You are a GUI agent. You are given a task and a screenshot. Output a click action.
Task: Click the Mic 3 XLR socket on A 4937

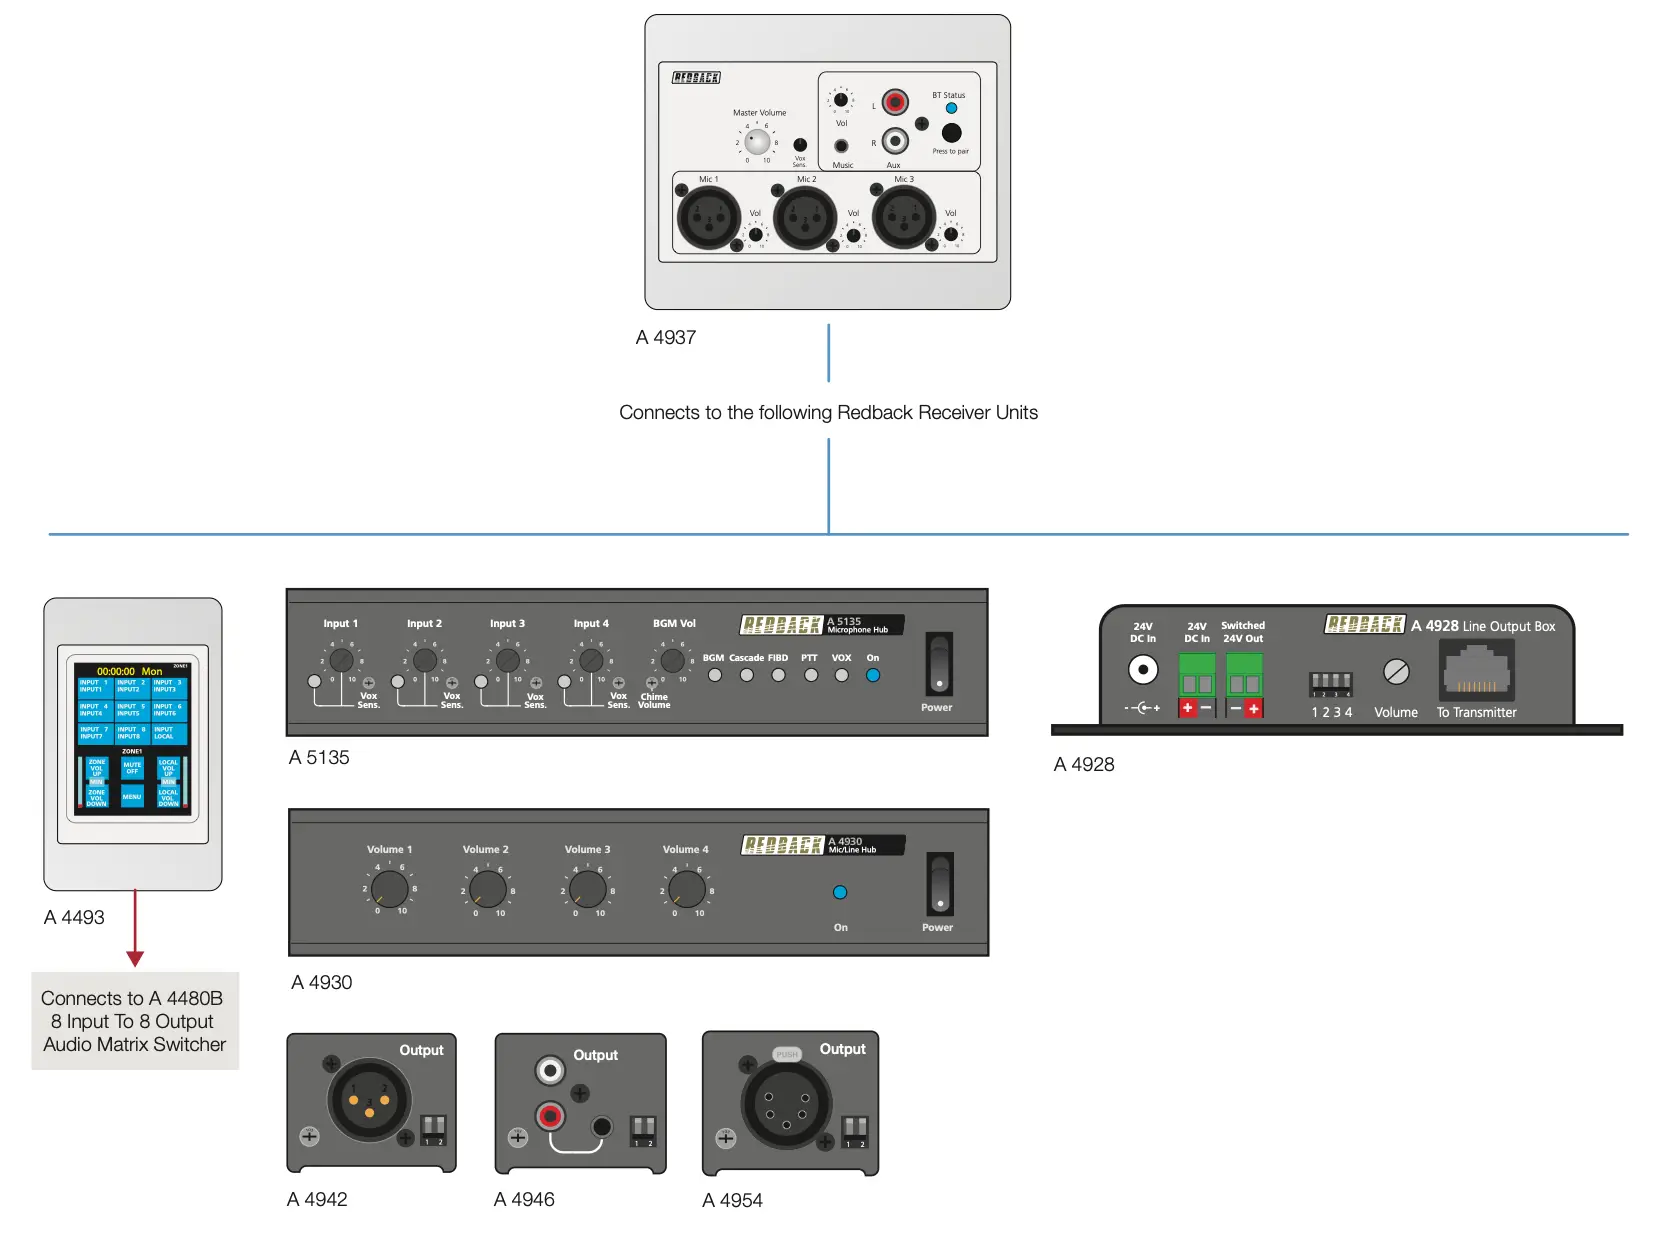coord(904,217)
